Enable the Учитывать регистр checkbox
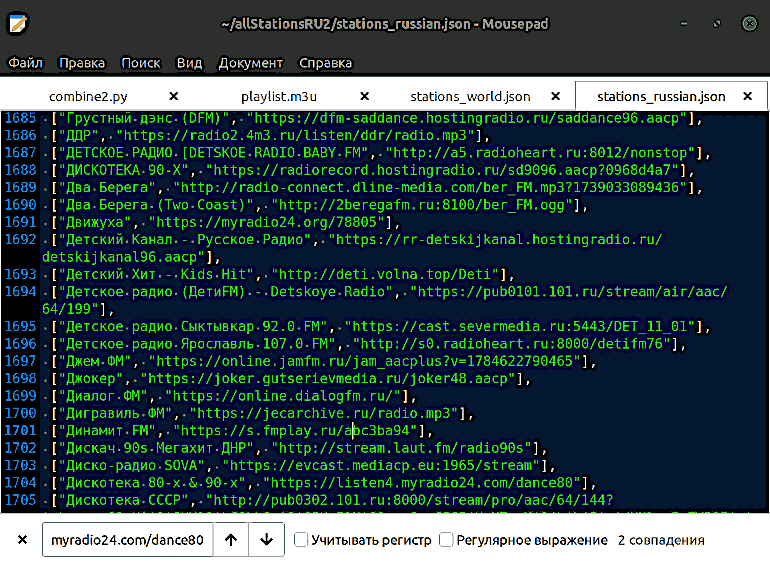 (x=301, y=540)
